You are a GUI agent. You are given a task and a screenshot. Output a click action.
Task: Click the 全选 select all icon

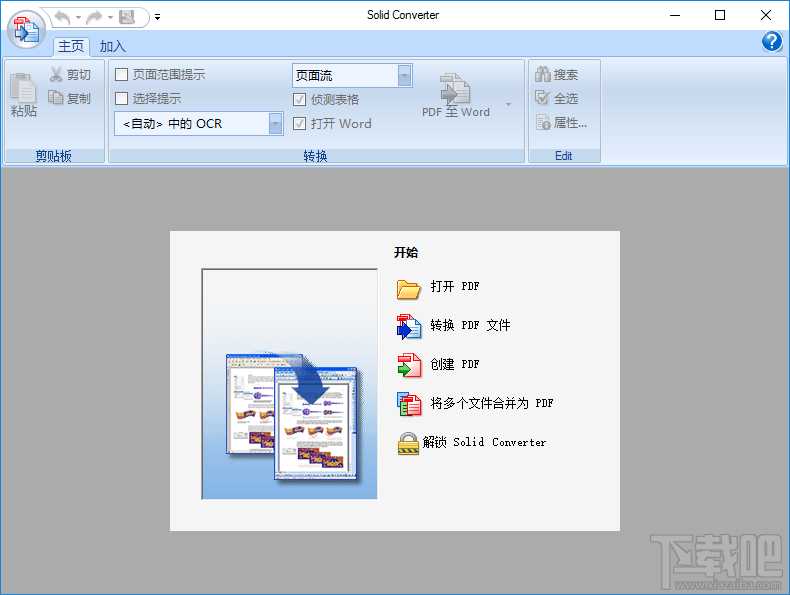tap(543, 98)
